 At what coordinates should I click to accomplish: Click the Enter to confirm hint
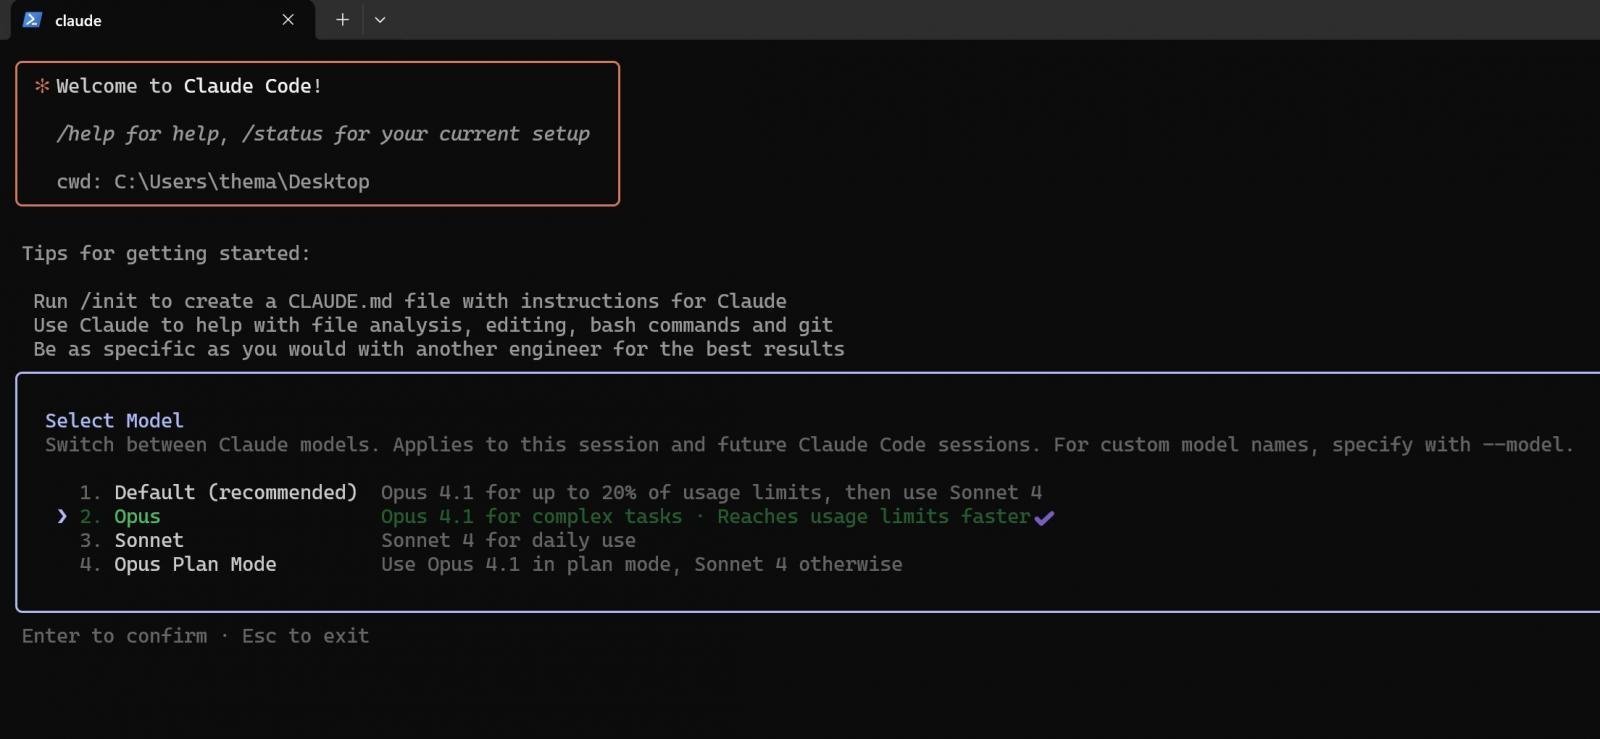click(114, 636)
